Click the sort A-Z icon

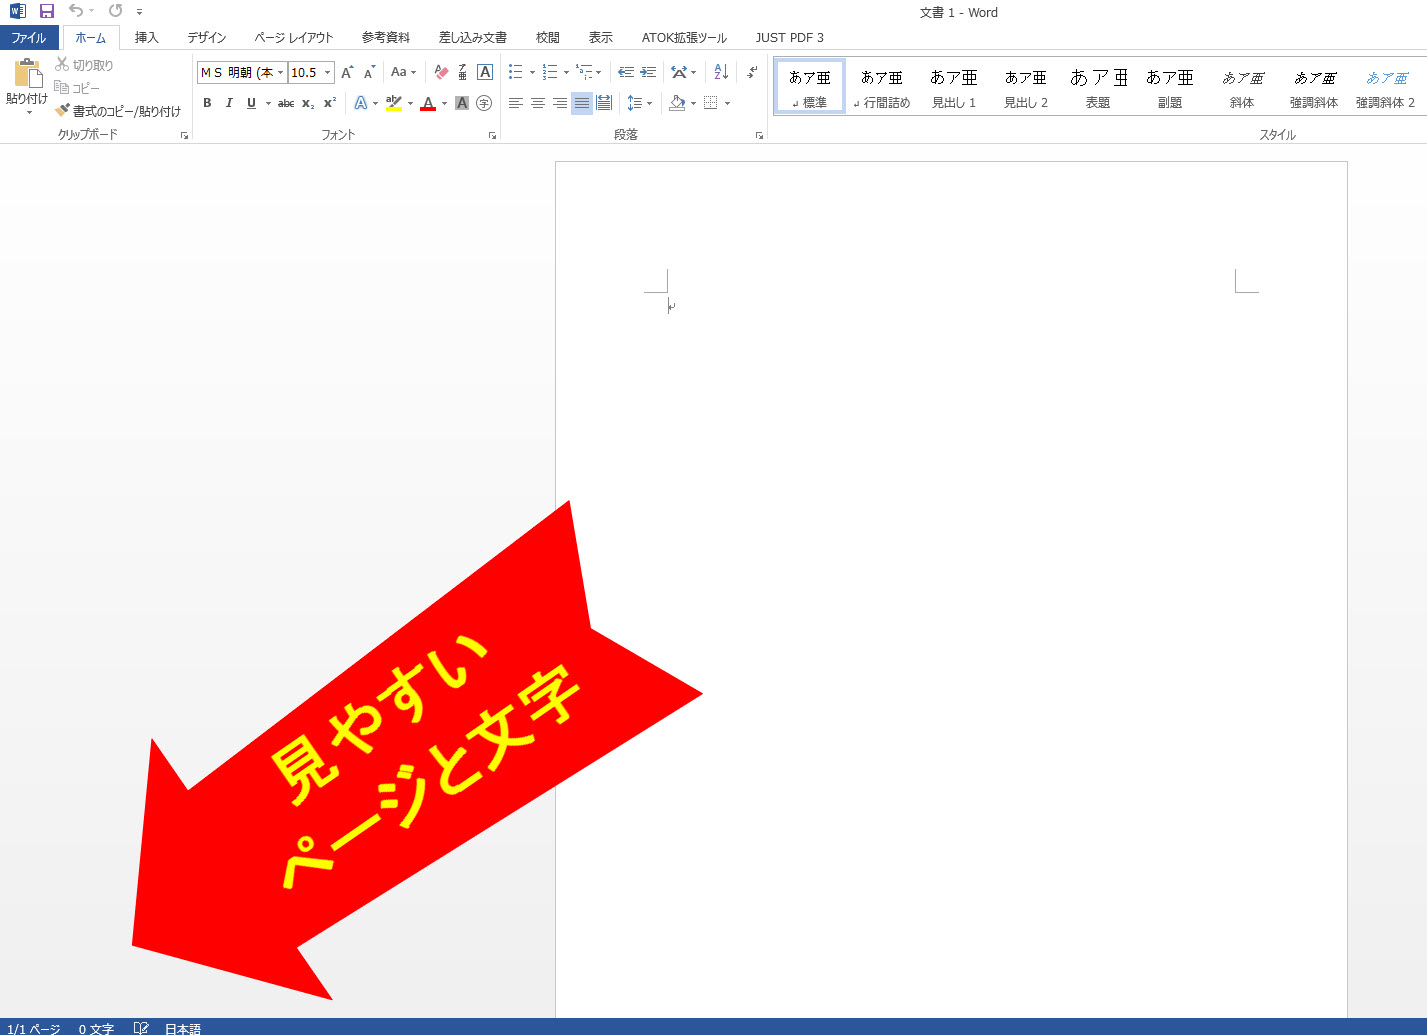[x=721, y=72]
